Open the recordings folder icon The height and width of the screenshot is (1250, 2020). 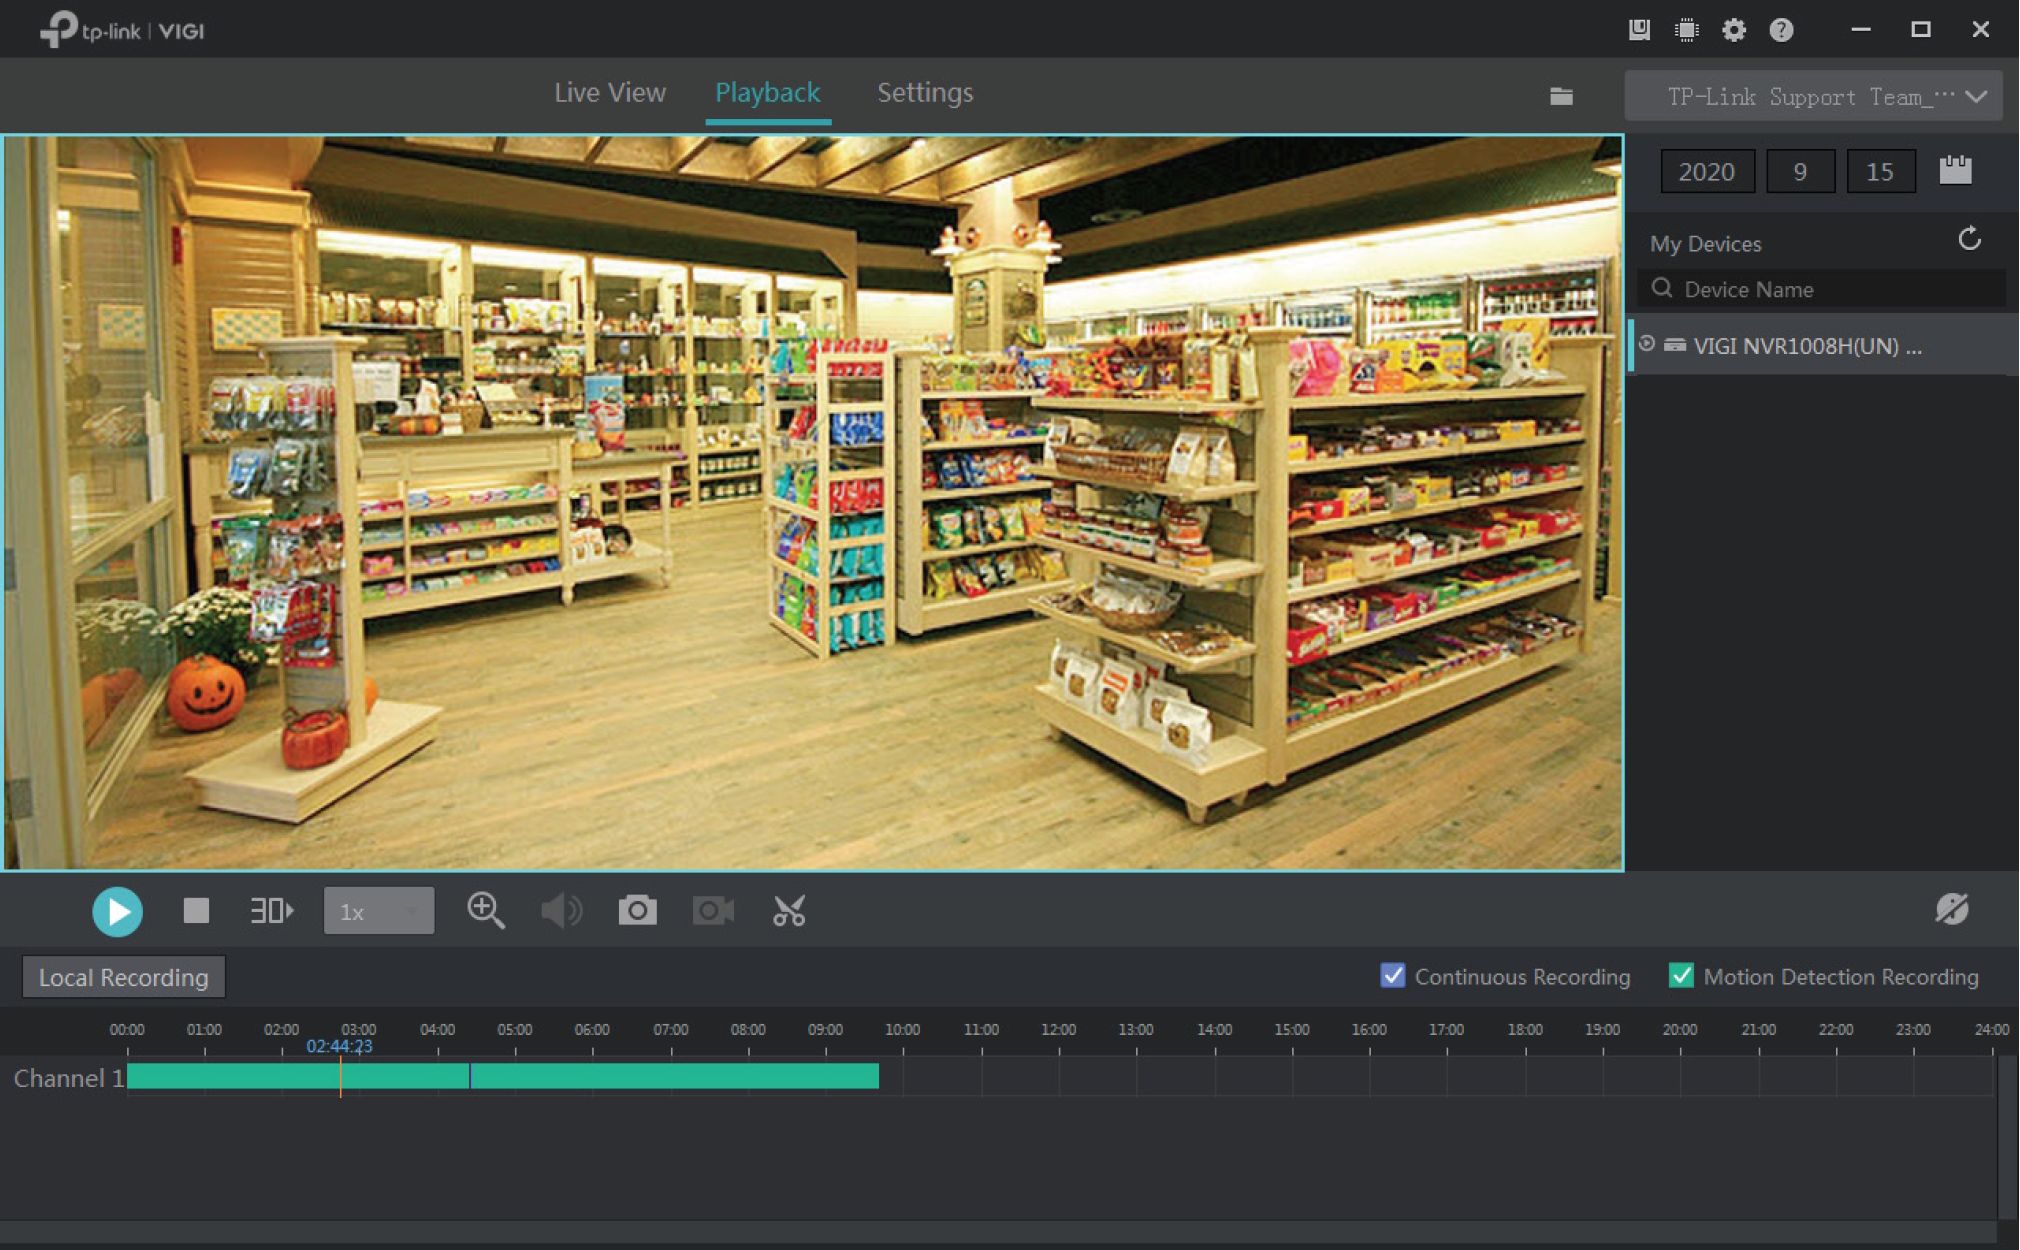(x=1561, y=96)
